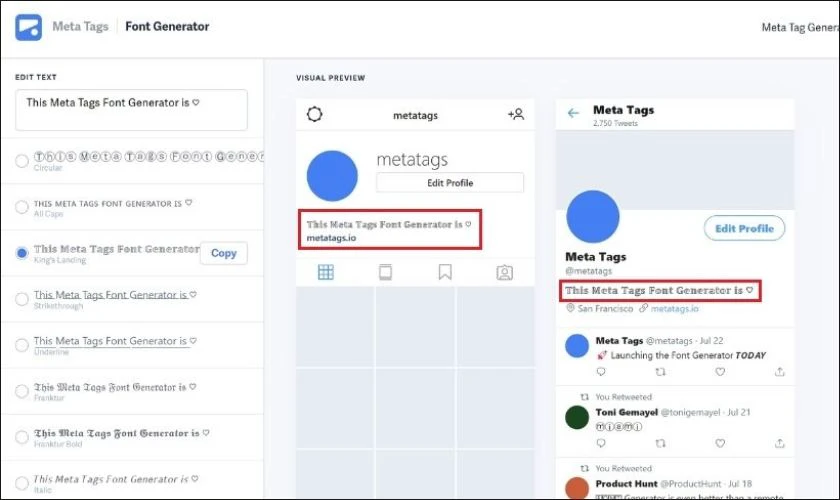840x500 pixels.
Task: Click into the Edit Text input box
Action: [131, 110]
